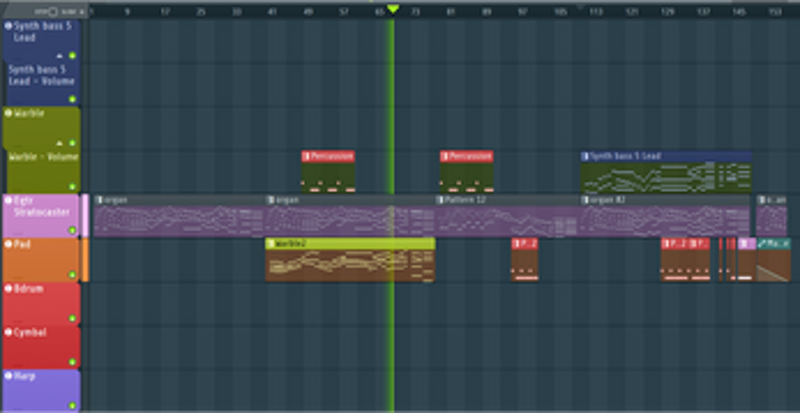Mute the Synth bass 5 Lead track
Viewport: 800px width, 413px height.
pos(72,56)
